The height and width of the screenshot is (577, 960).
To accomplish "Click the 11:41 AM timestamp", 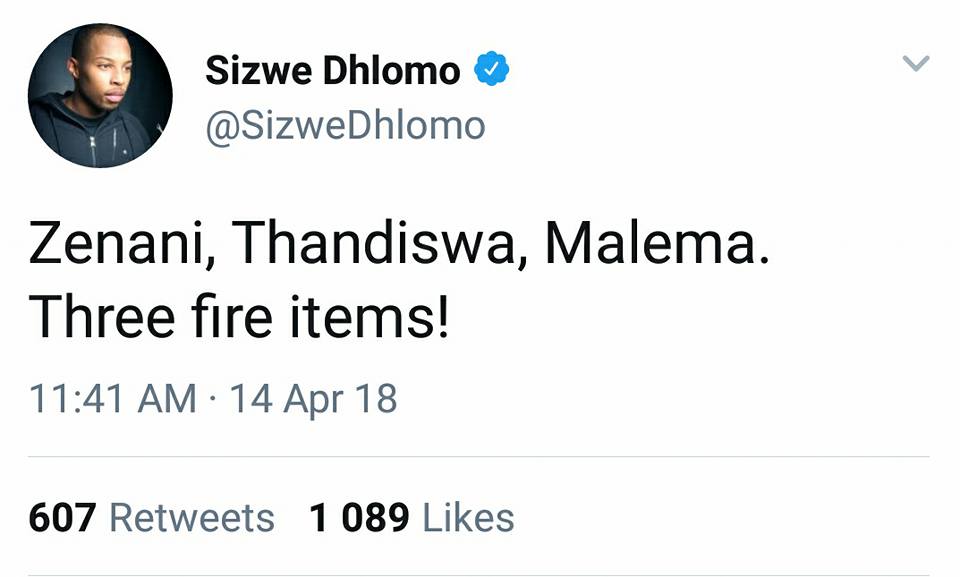I will pos(113,399).
